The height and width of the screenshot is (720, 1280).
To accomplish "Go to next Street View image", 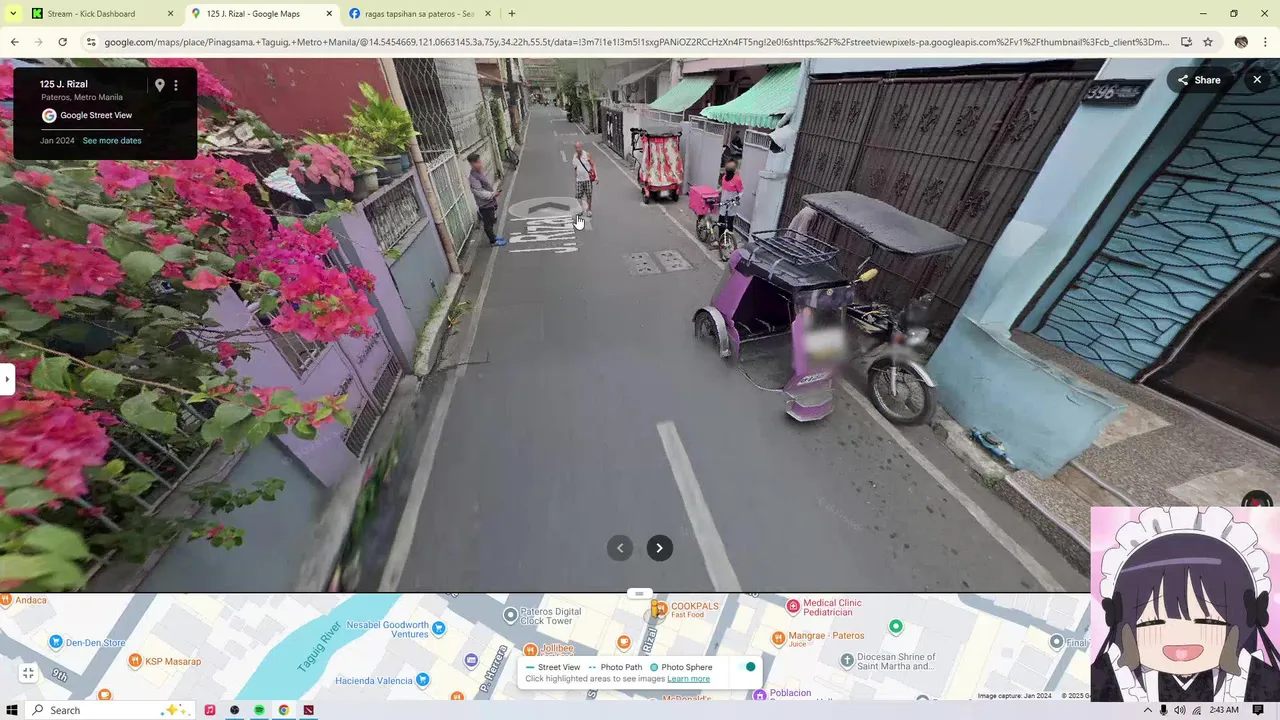I will click(x=659, y=548).
